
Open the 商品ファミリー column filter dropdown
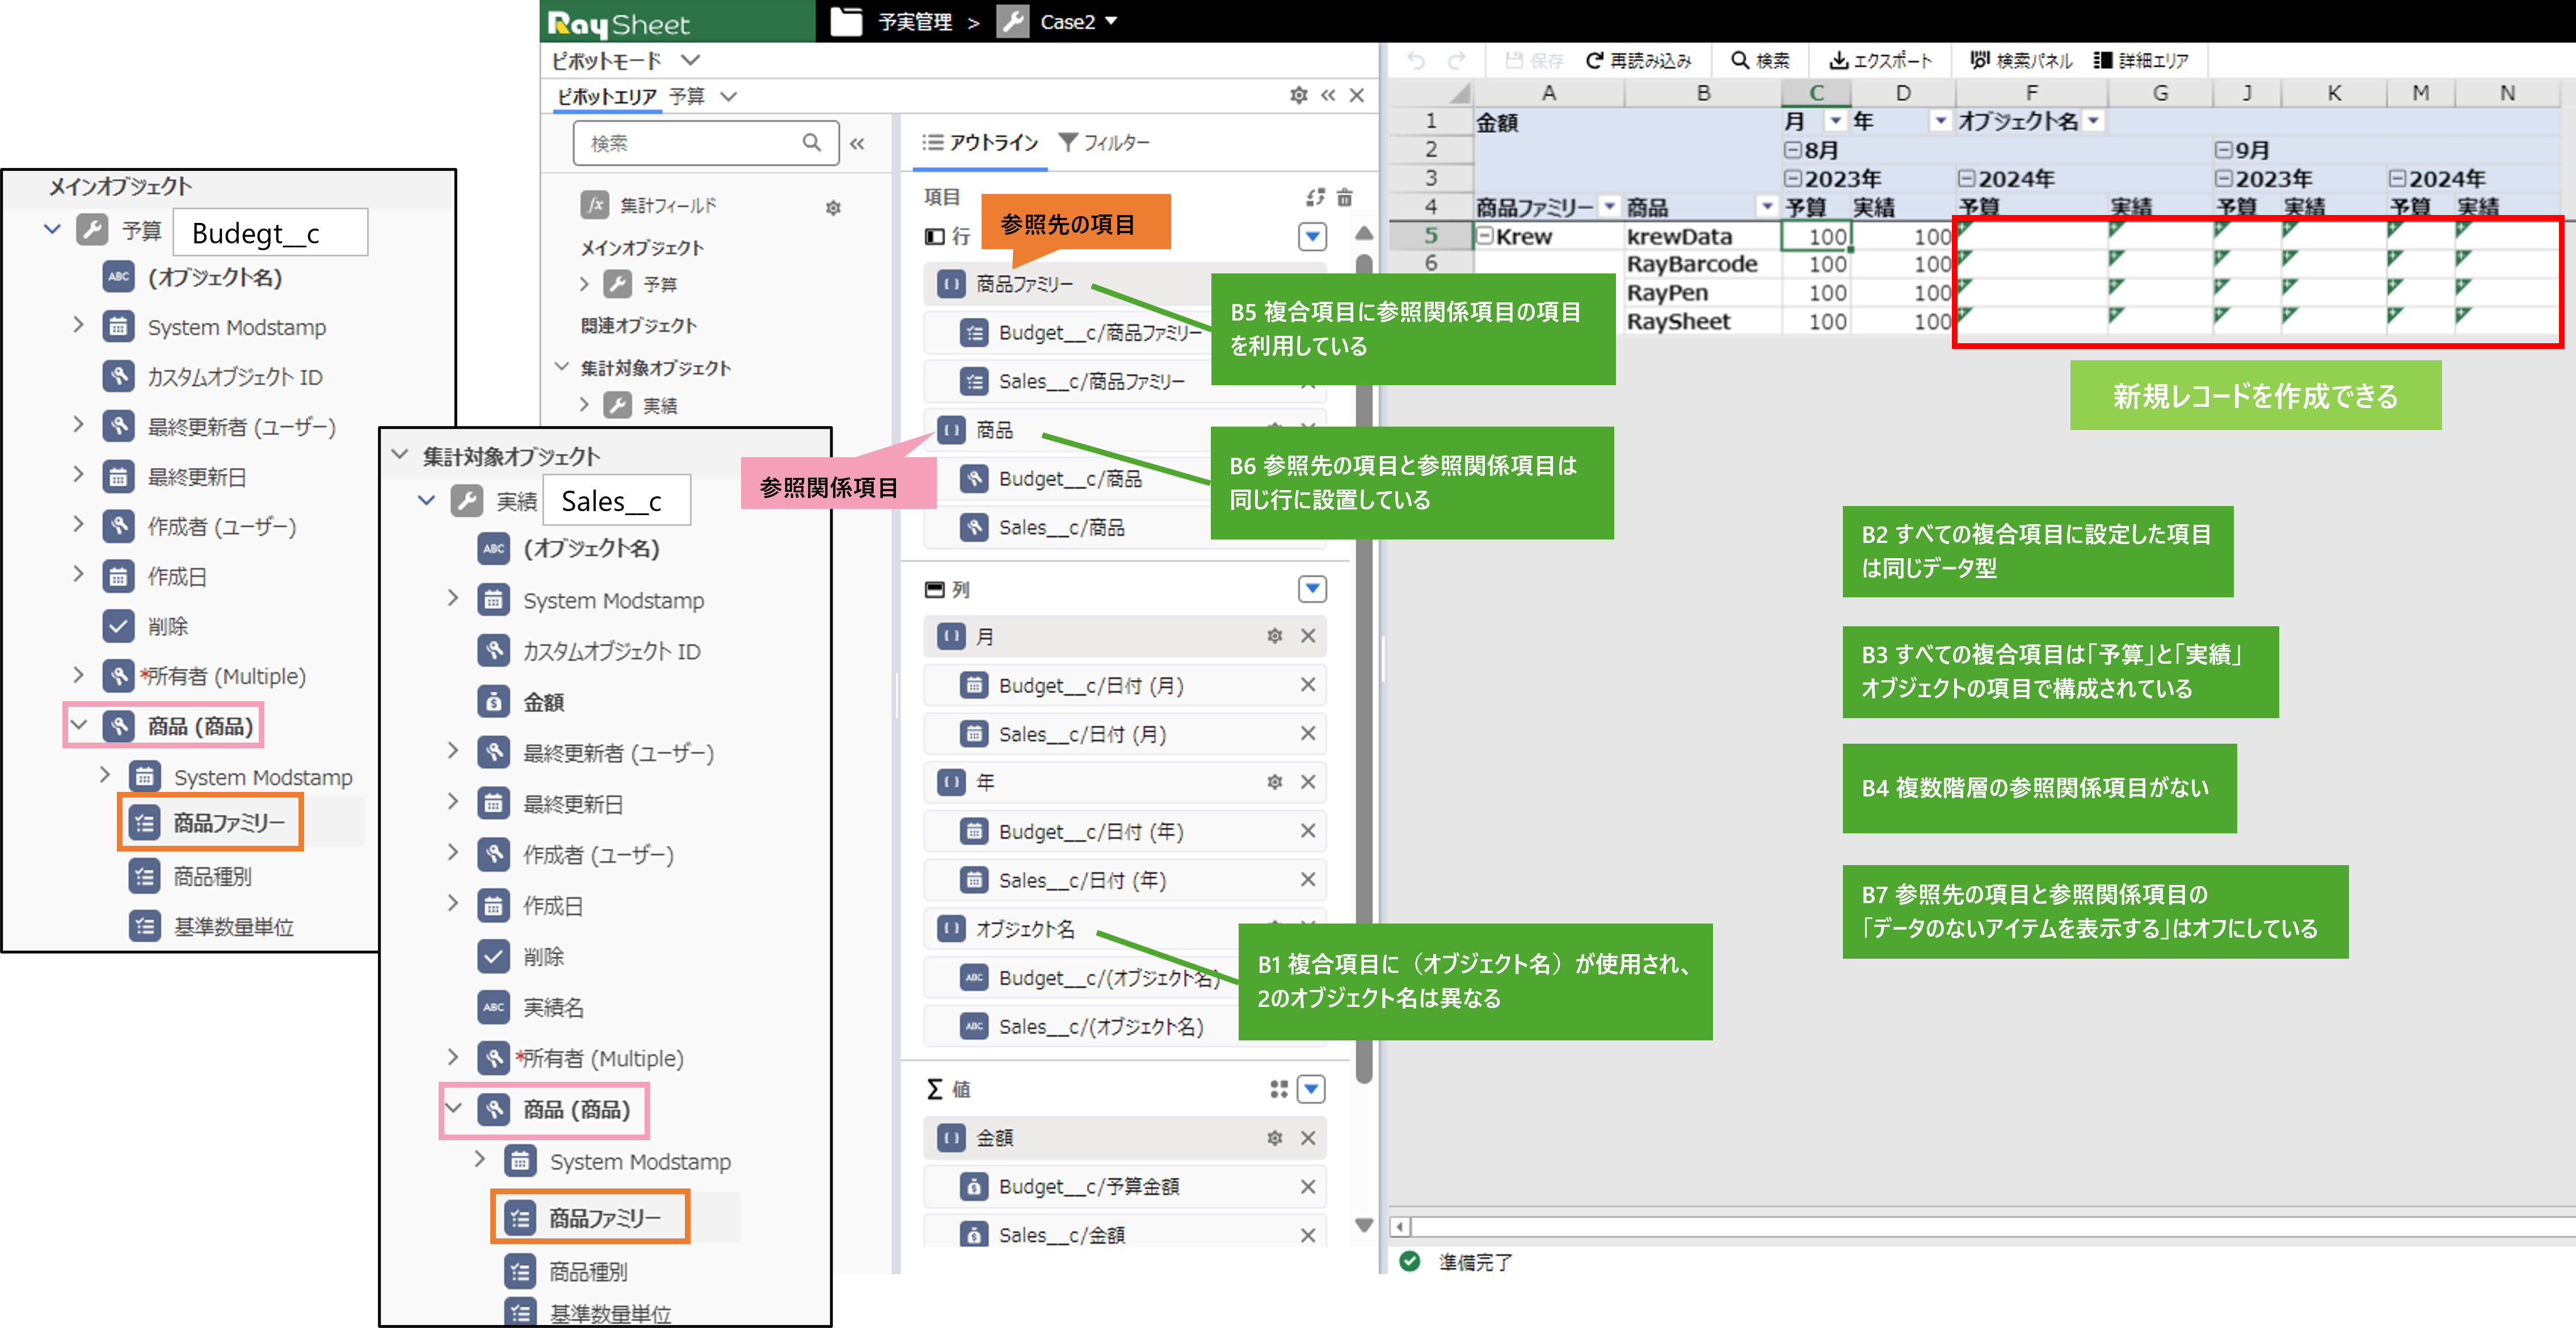[1609, 207]
